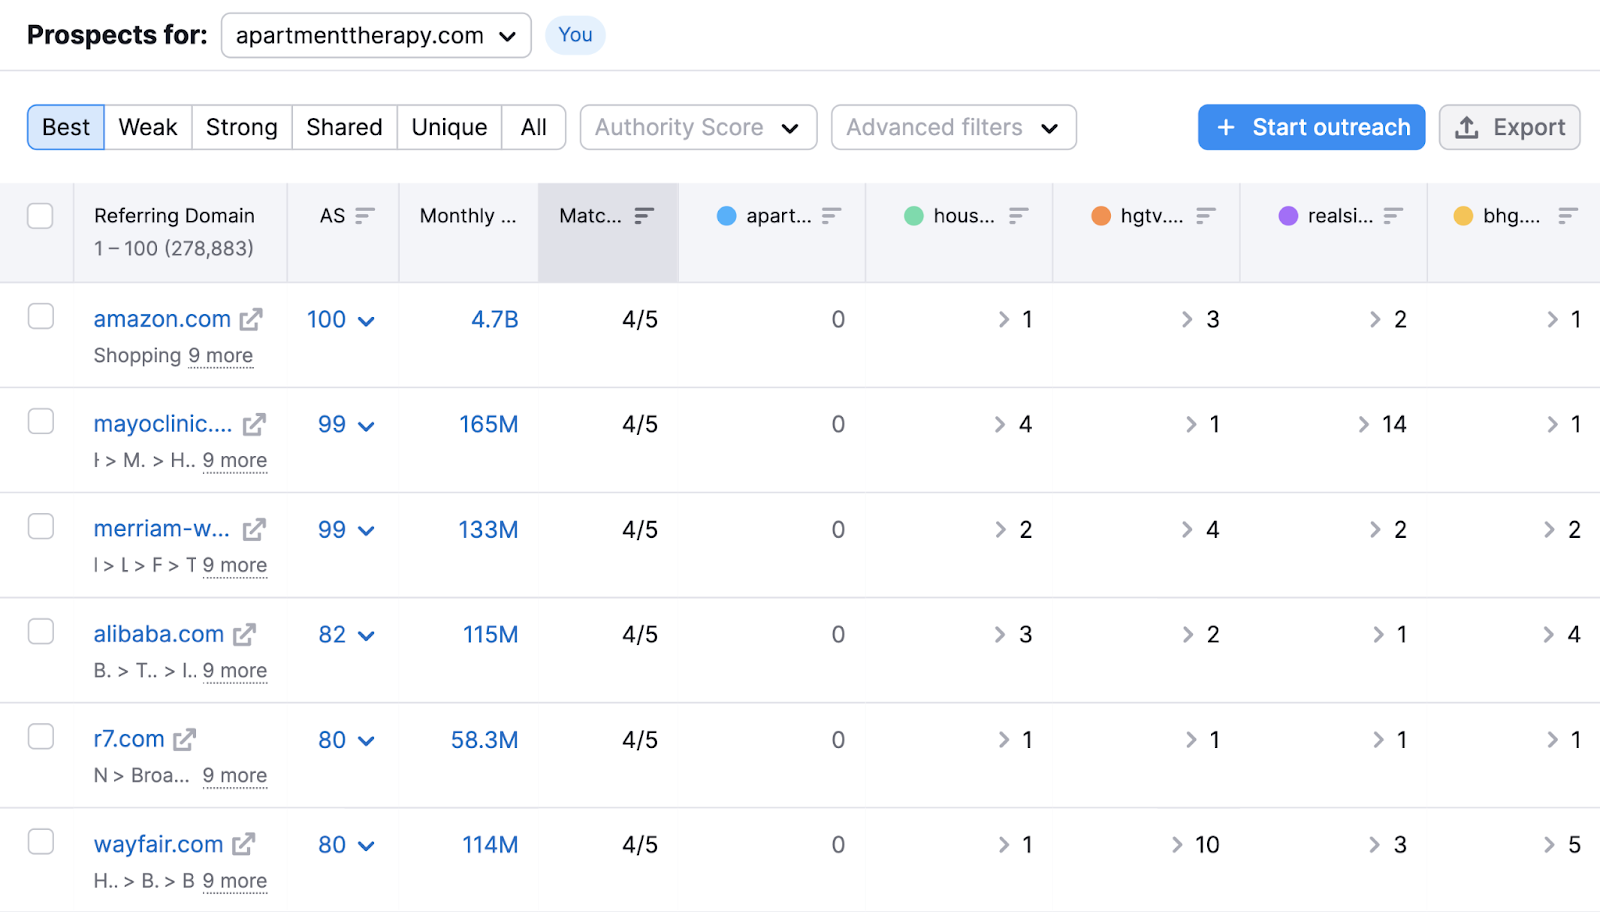Click the yellow bhg... color dot
1600x912 pixels.
(1463, 216)
